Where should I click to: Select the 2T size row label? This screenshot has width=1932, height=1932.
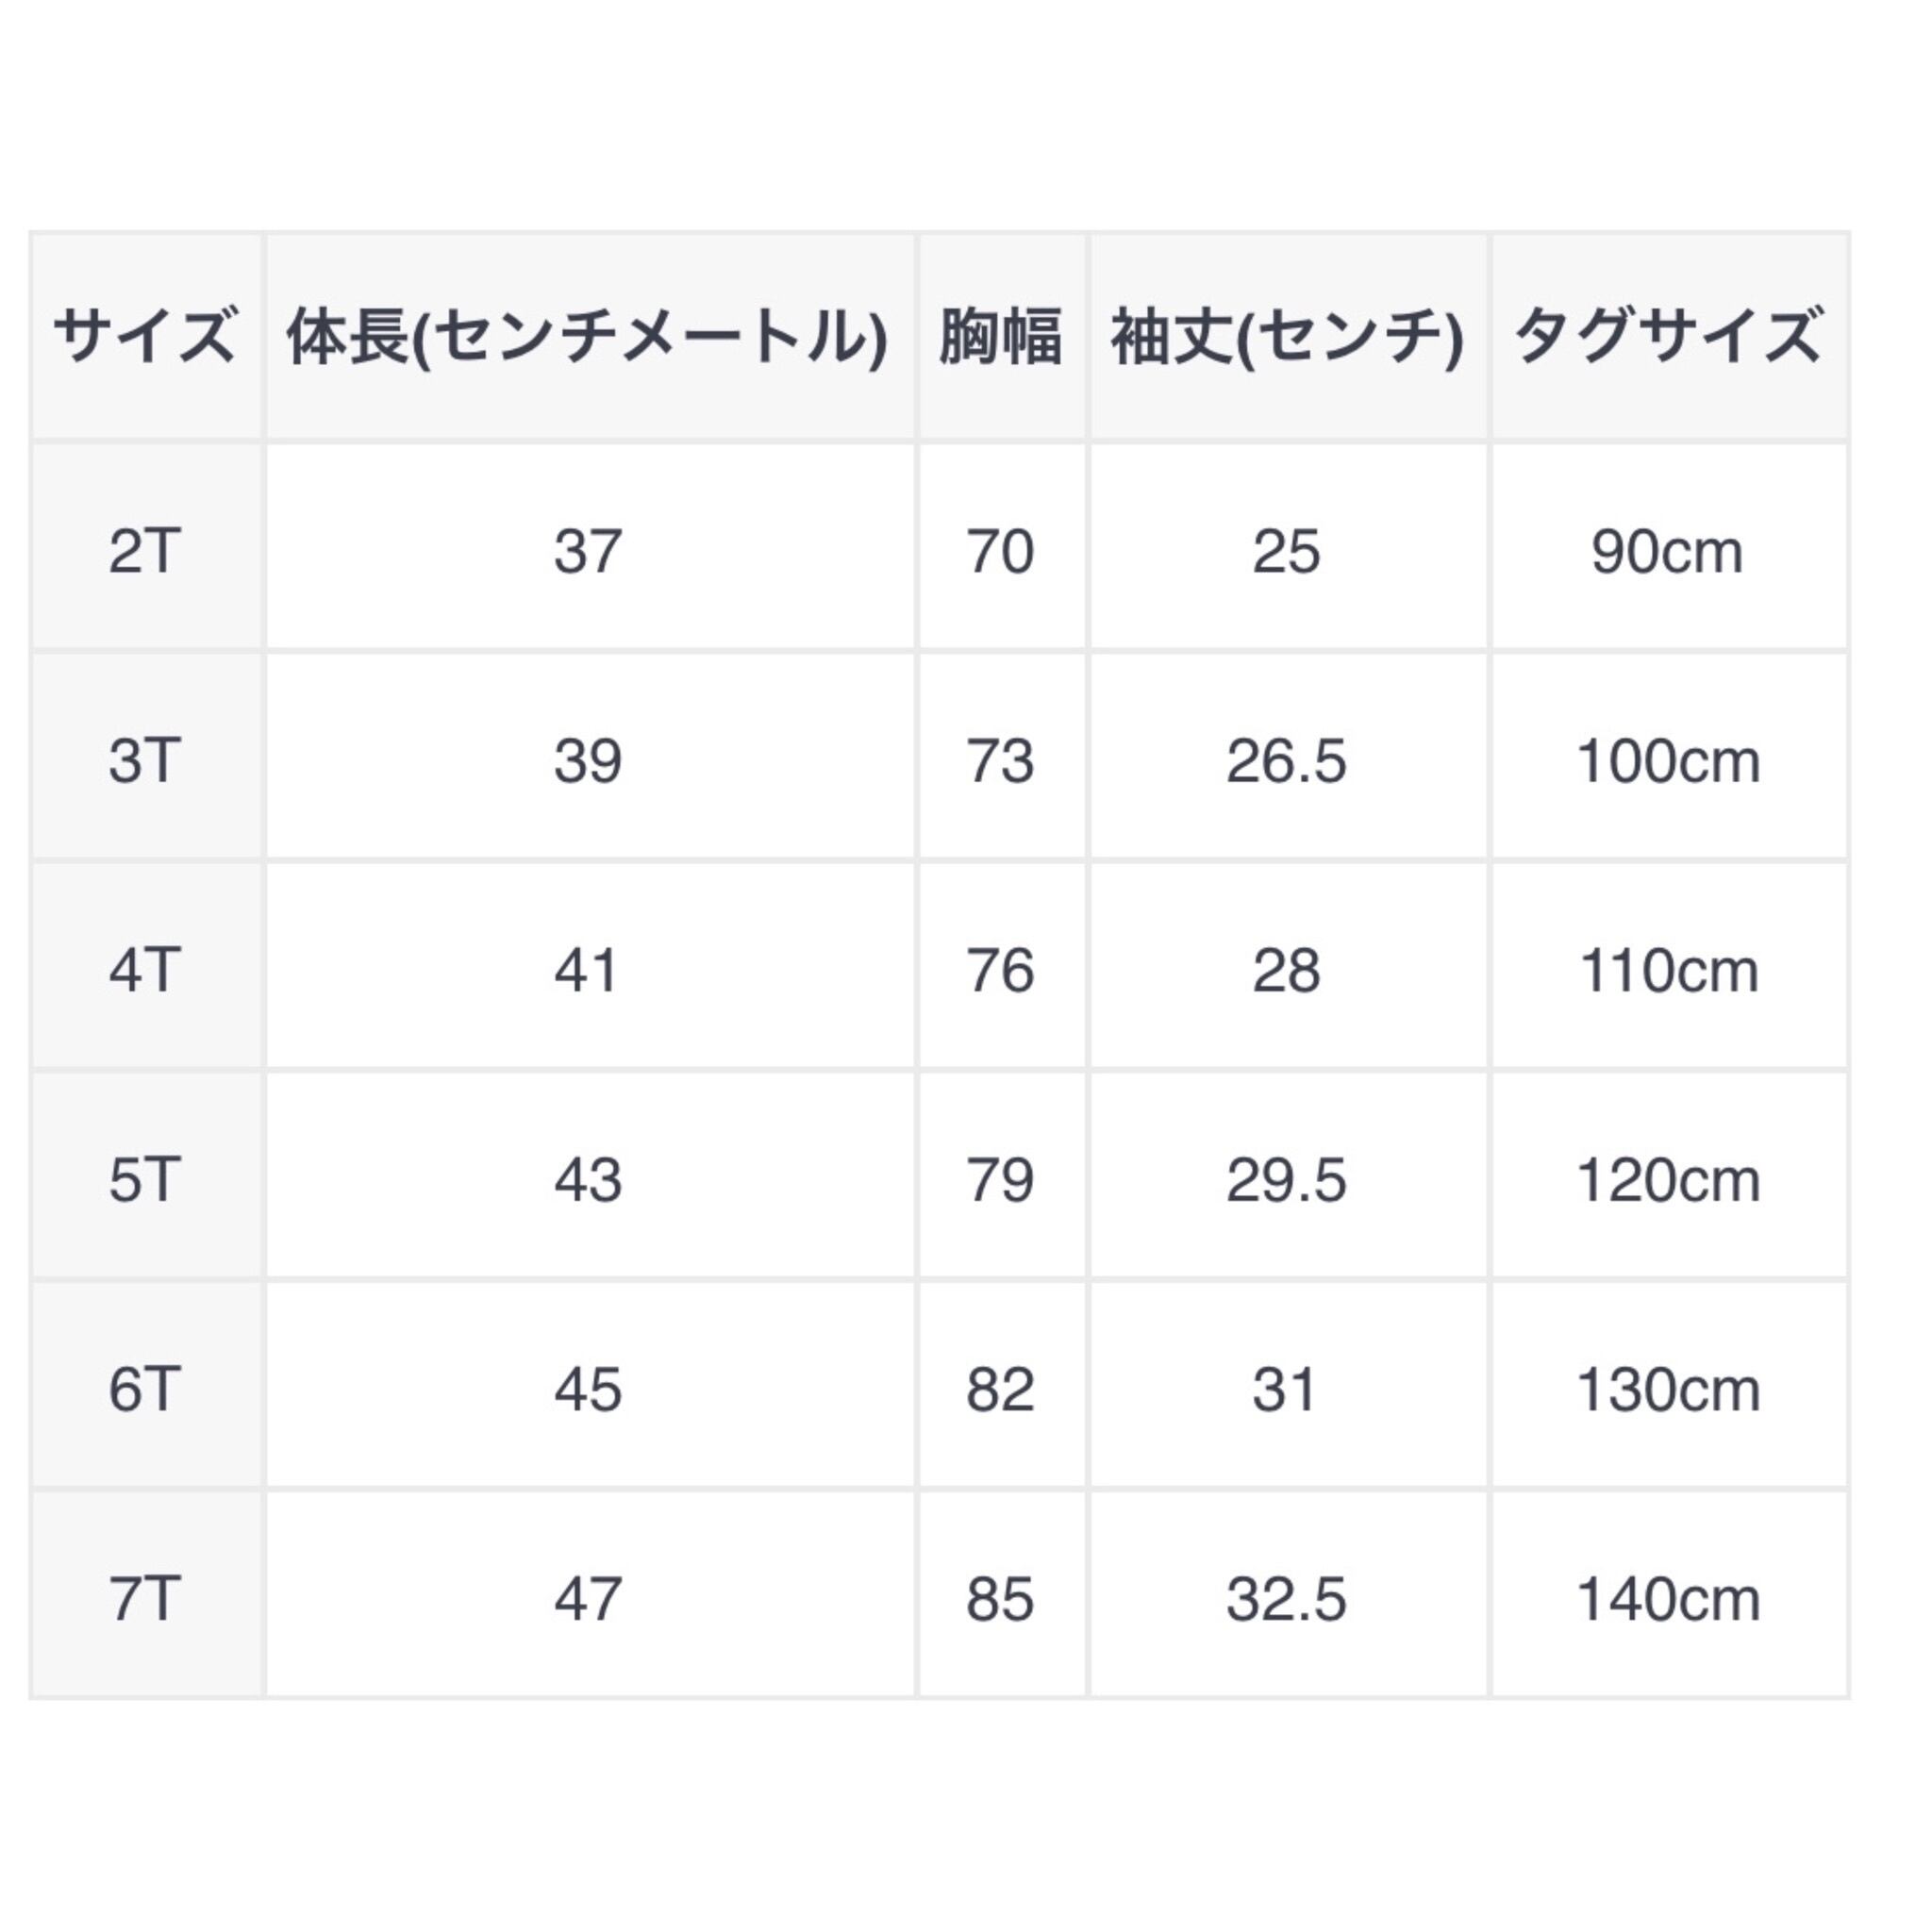click(x=146, y=551)
